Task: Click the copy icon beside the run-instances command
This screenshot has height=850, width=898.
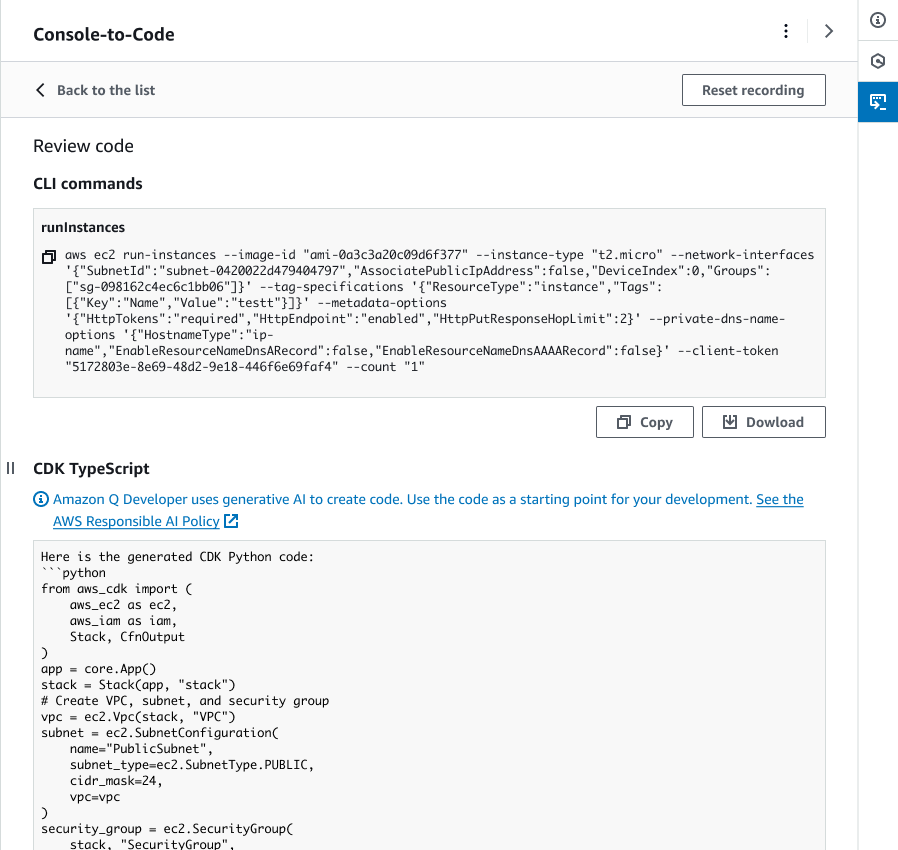Action: click(49, 257)
